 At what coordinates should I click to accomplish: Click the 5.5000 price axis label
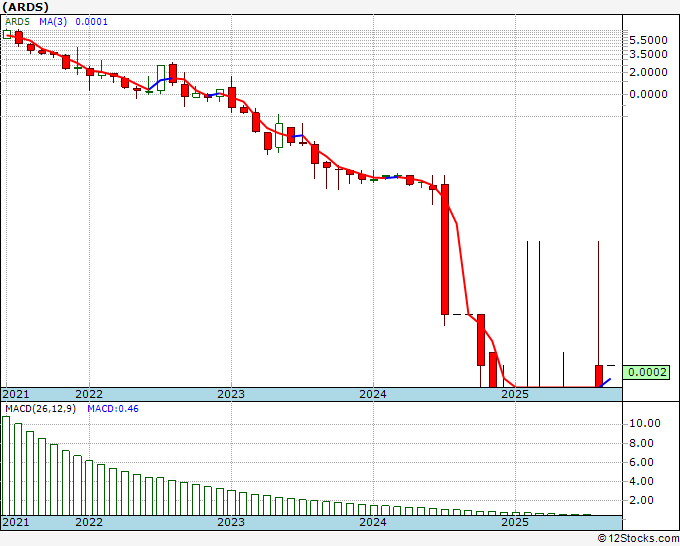point(648,40)
